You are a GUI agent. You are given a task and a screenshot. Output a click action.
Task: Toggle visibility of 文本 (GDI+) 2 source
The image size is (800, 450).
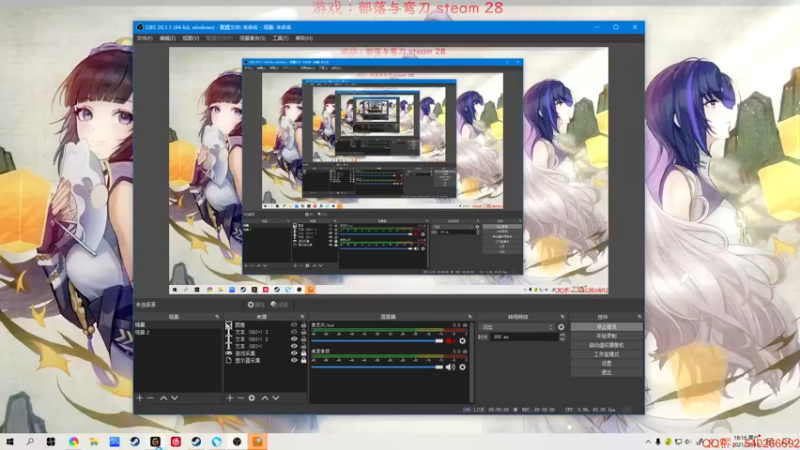(x=294, y=339)
